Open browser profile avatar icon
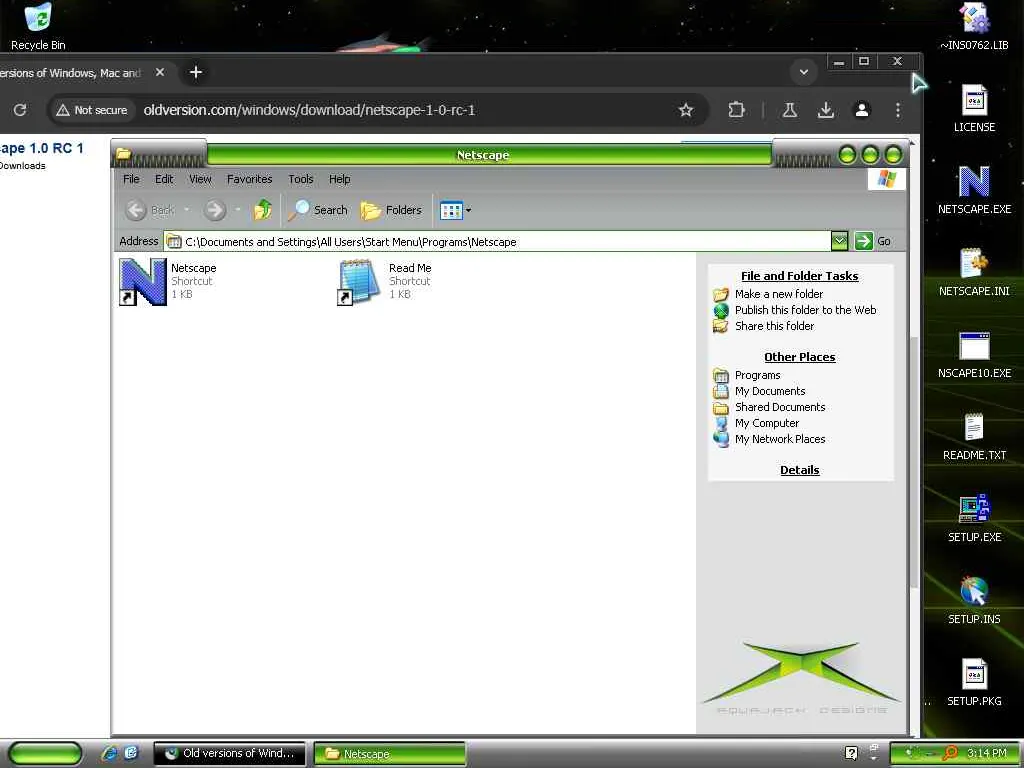 click(x=862, y=110)
